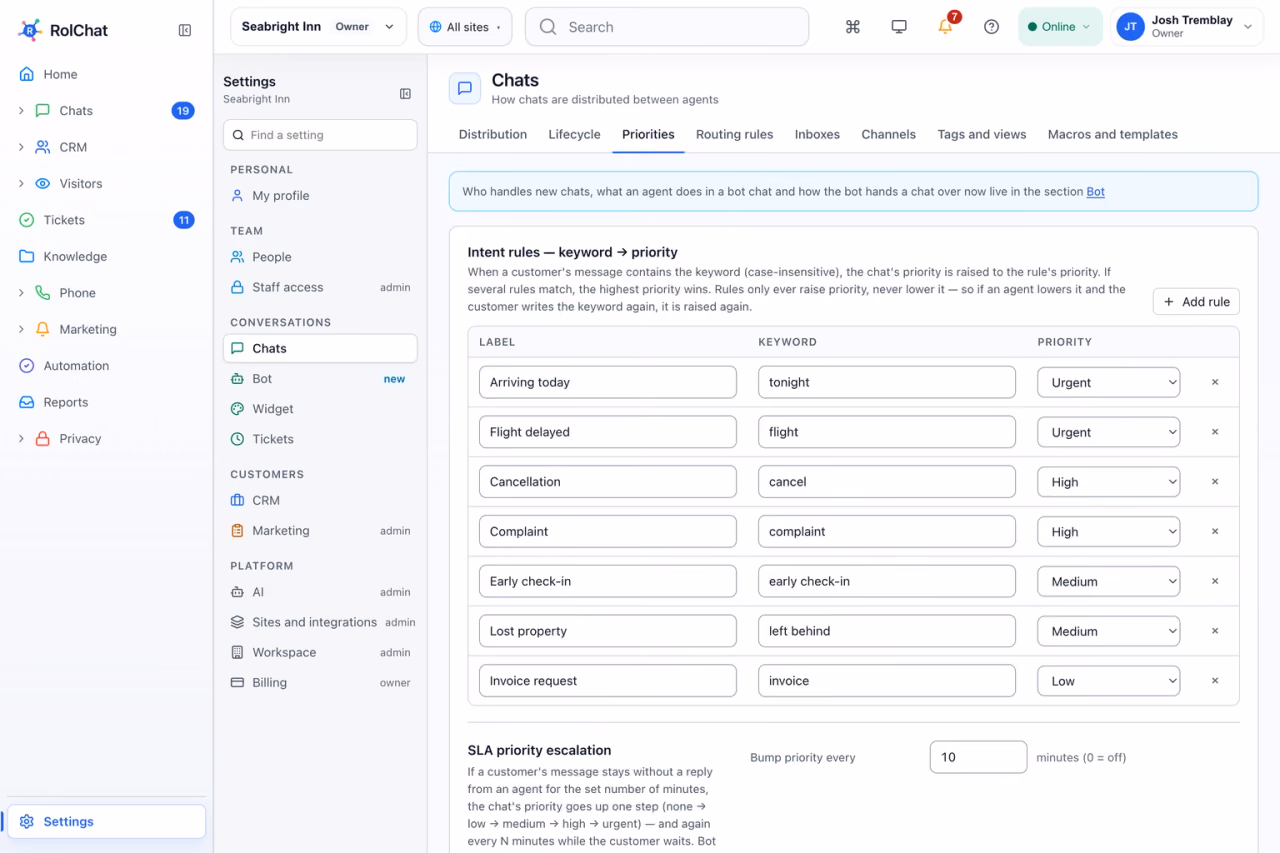Open the command palette icon
This screenshot has height=853, width=1280.
(853, 27)
